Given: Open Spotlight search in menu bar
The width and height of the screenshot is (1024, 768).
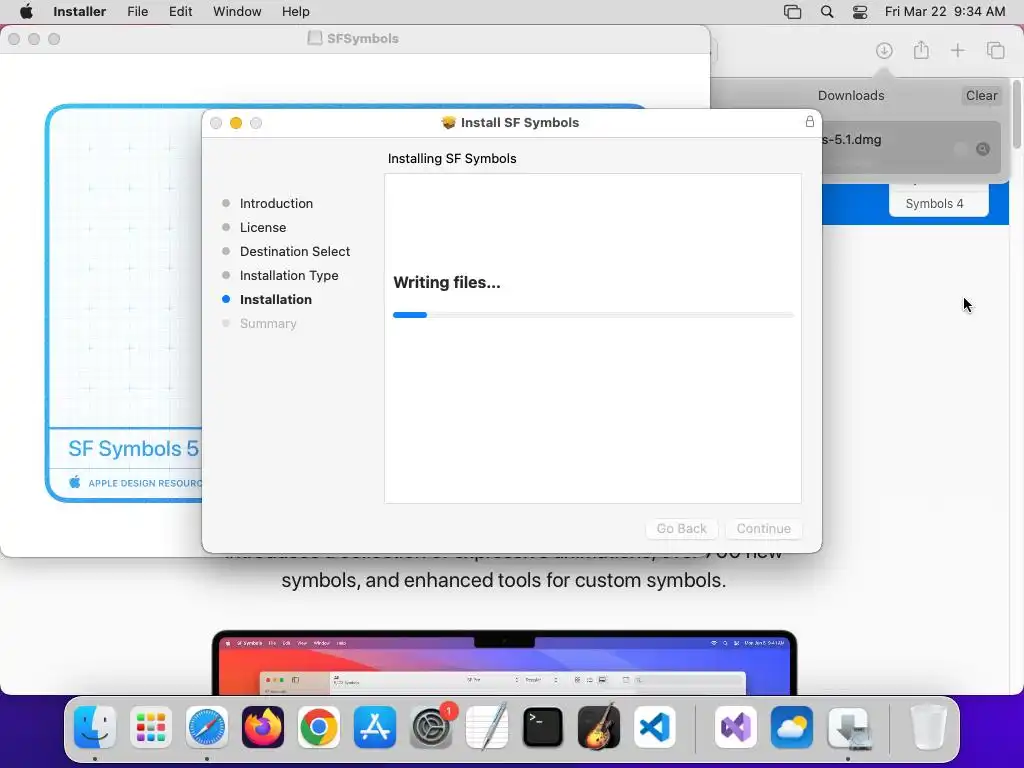Looking at the screenshot, I should [827, 12].
